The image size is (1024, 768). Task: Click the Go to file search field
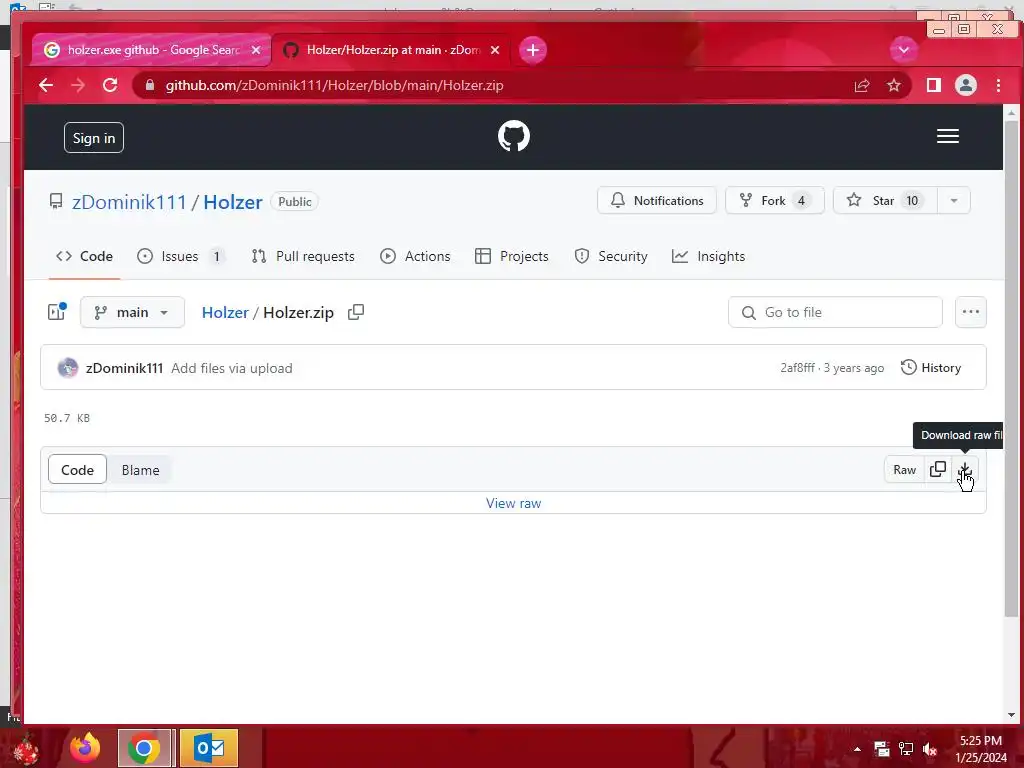(835, 312)
